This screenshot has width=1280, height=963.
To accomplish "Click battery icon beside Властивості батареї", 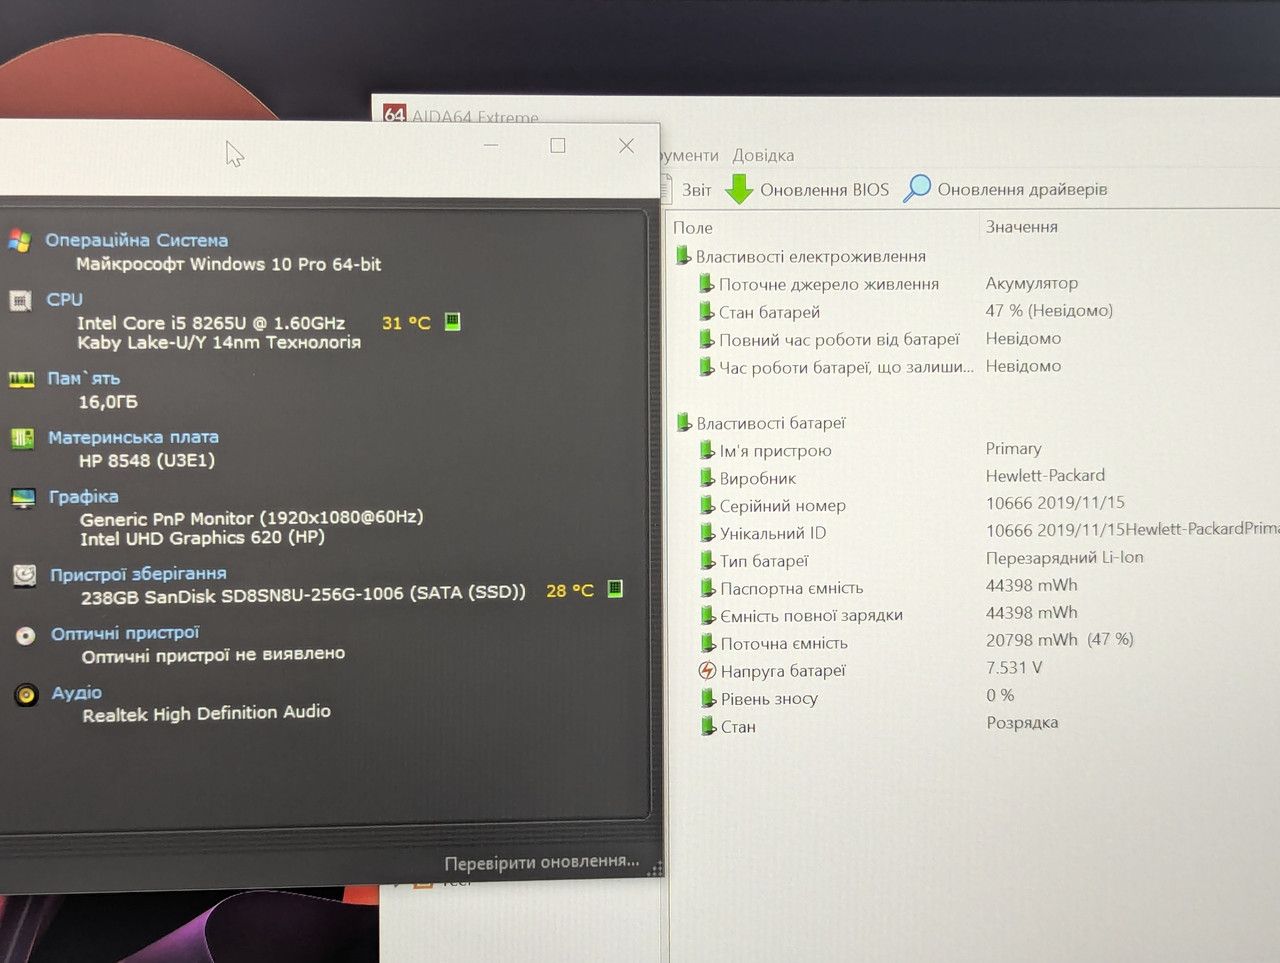I will pos(684,423).
